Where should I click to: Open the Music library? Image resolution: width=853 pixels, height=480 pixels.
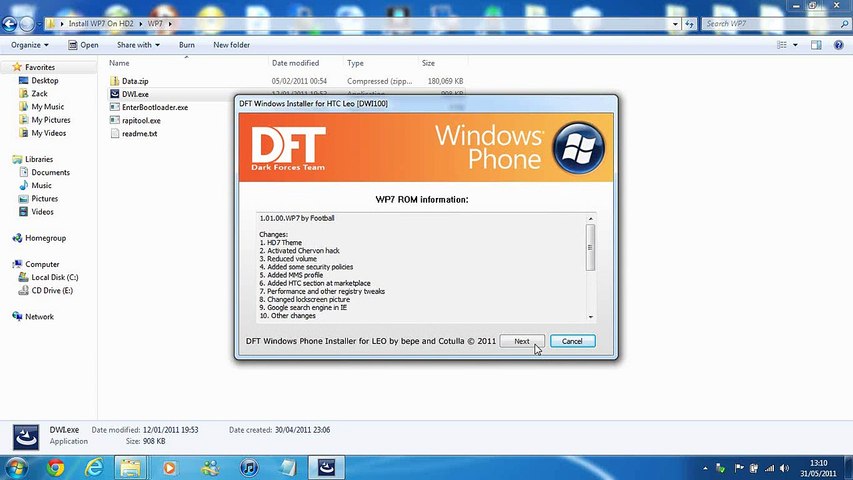pos(41,186)
